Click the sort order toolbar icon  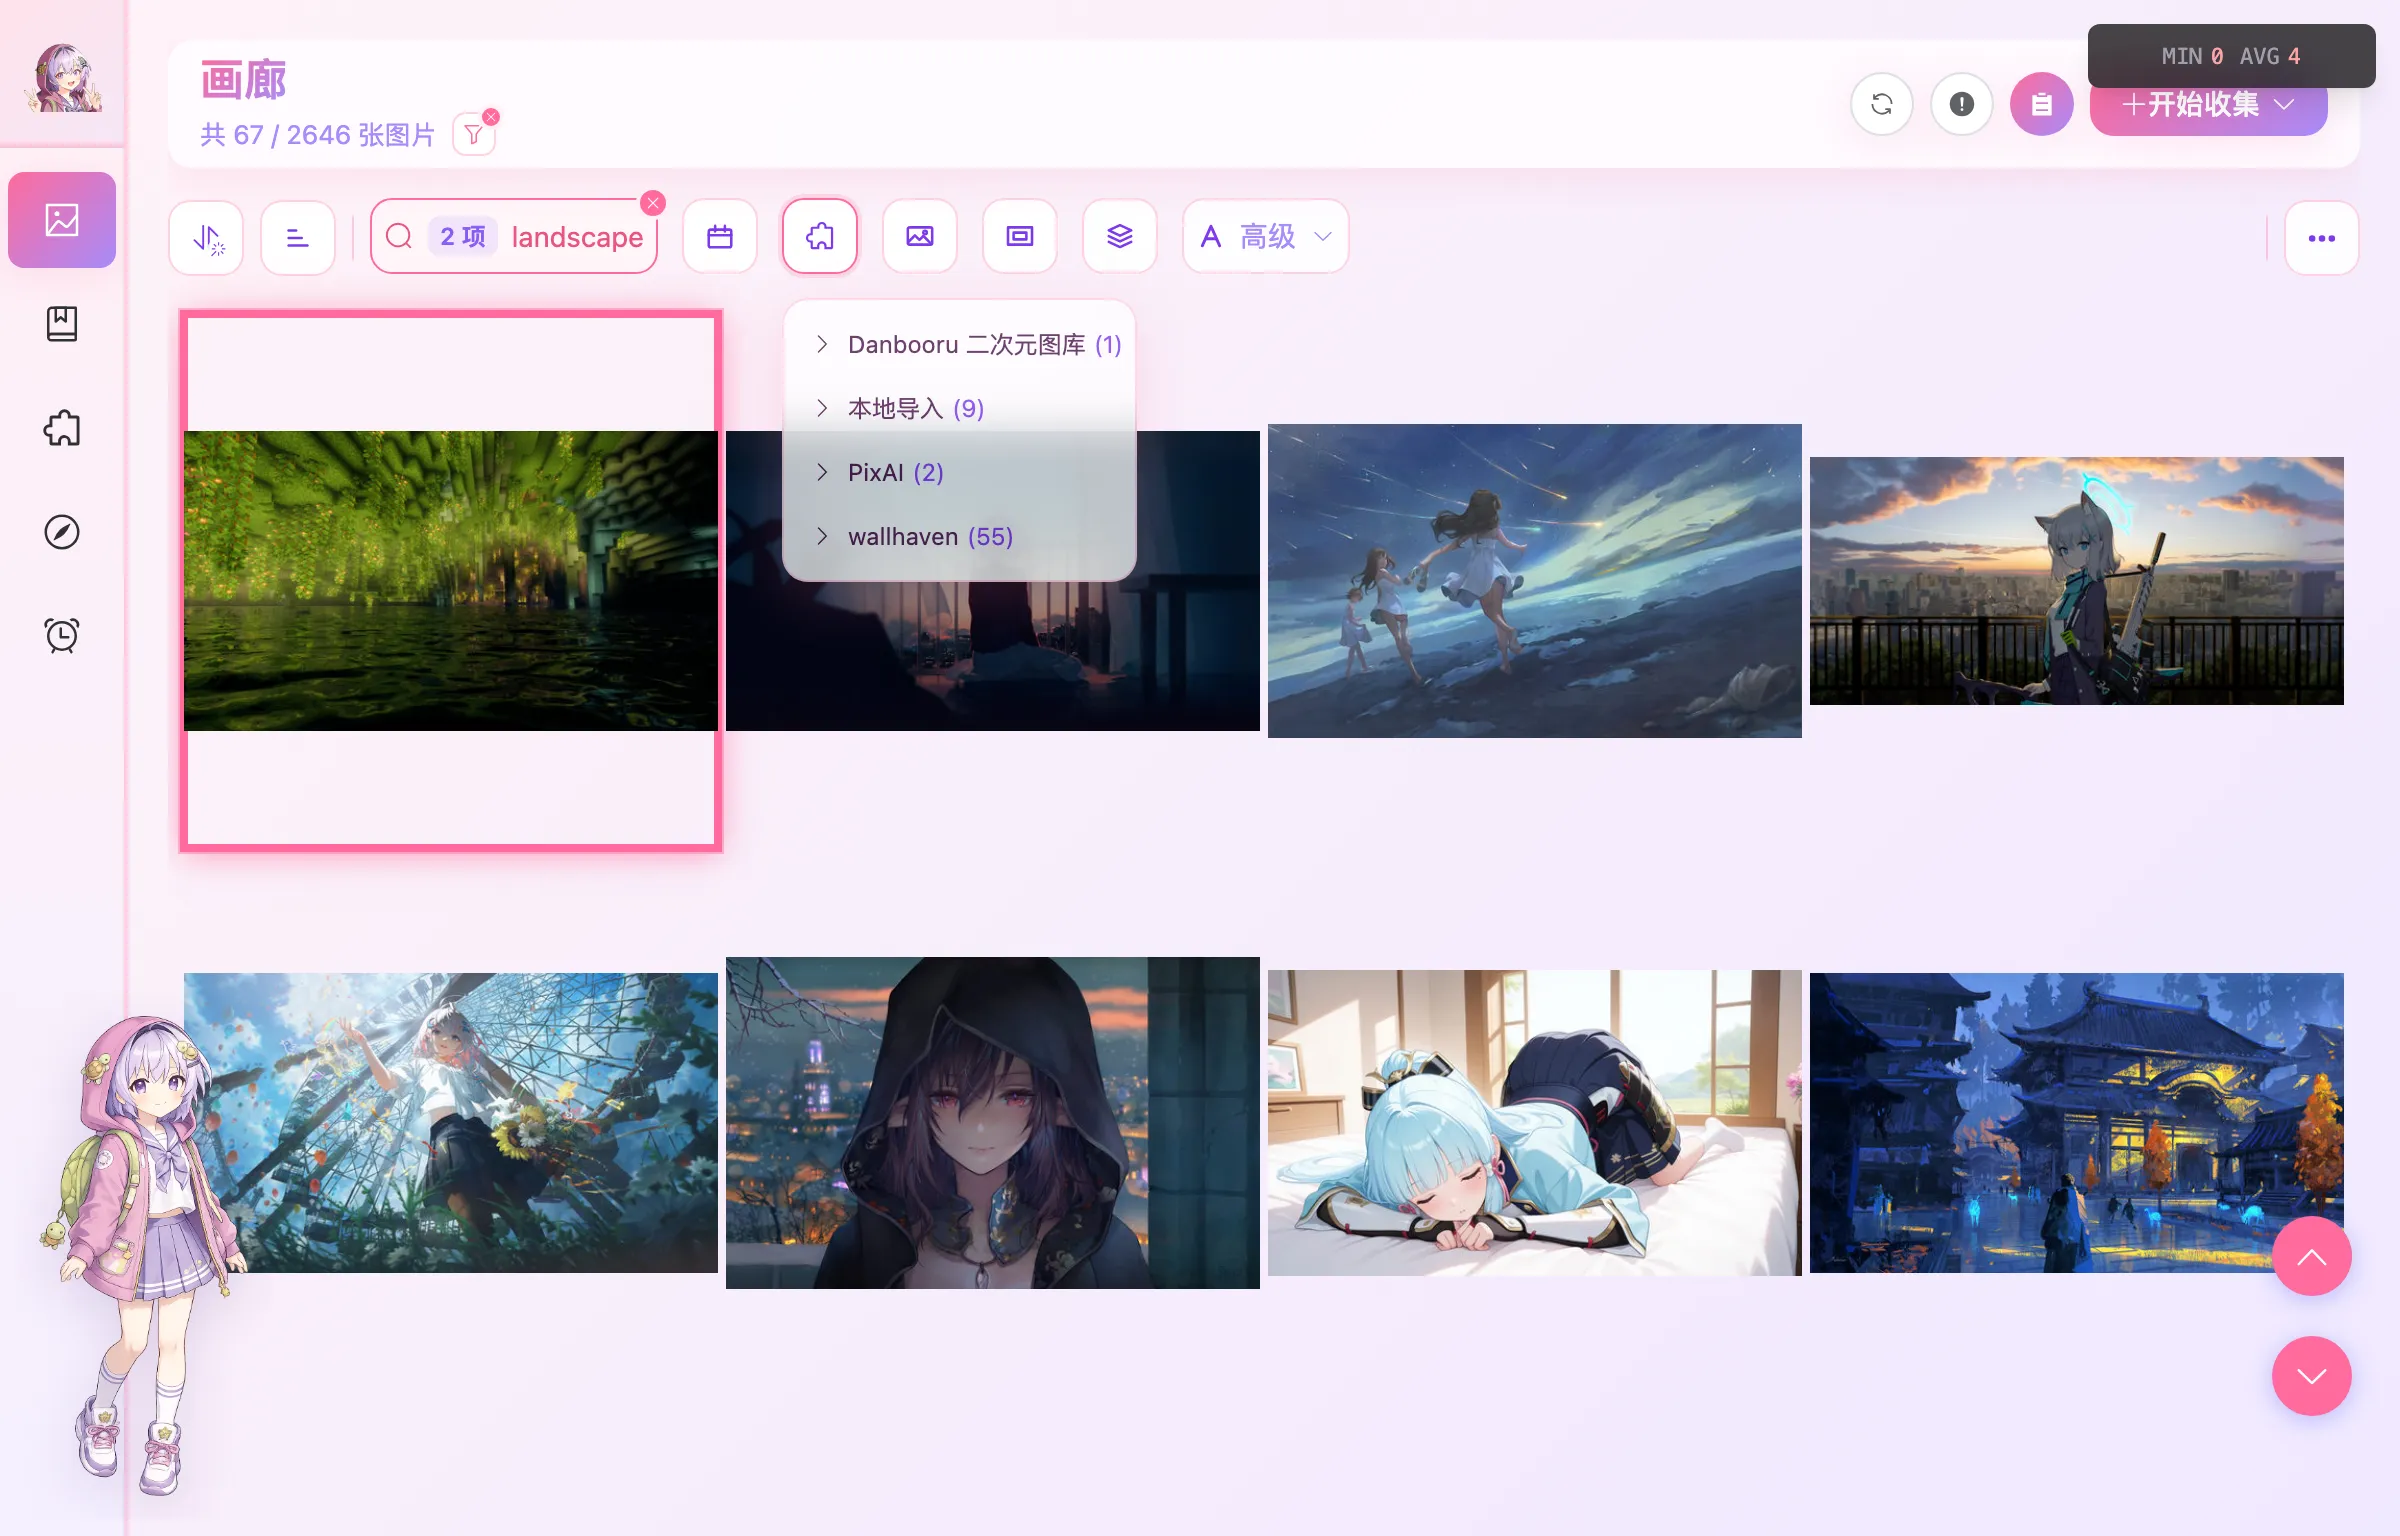[207, 237]
